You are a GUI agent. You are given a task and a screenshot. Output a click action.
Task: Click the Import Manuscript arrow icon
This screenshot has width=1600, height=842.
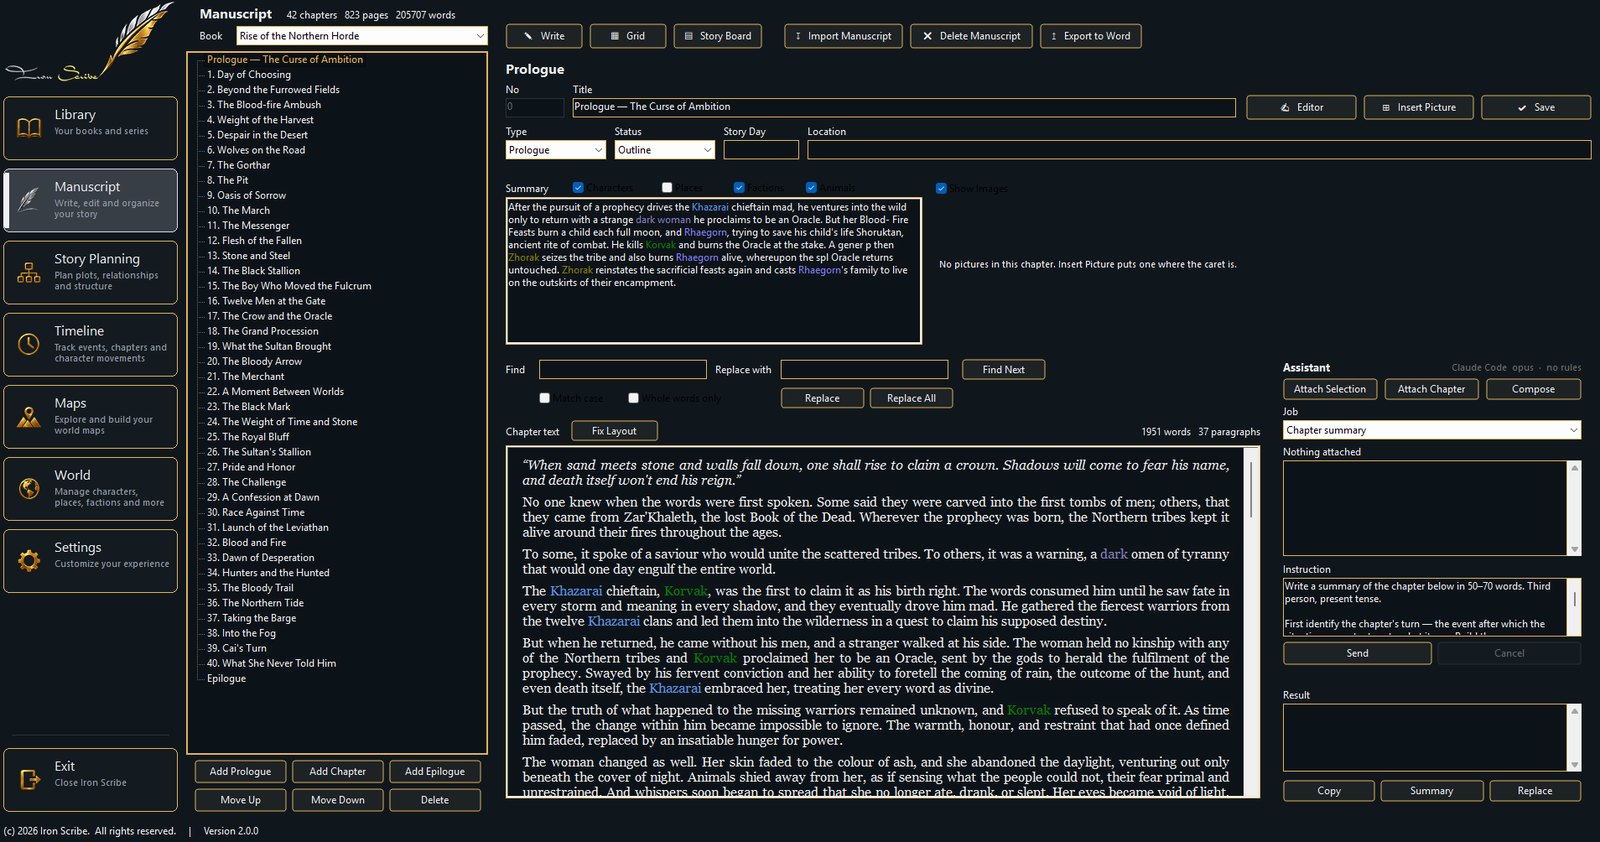click(797, 36)
